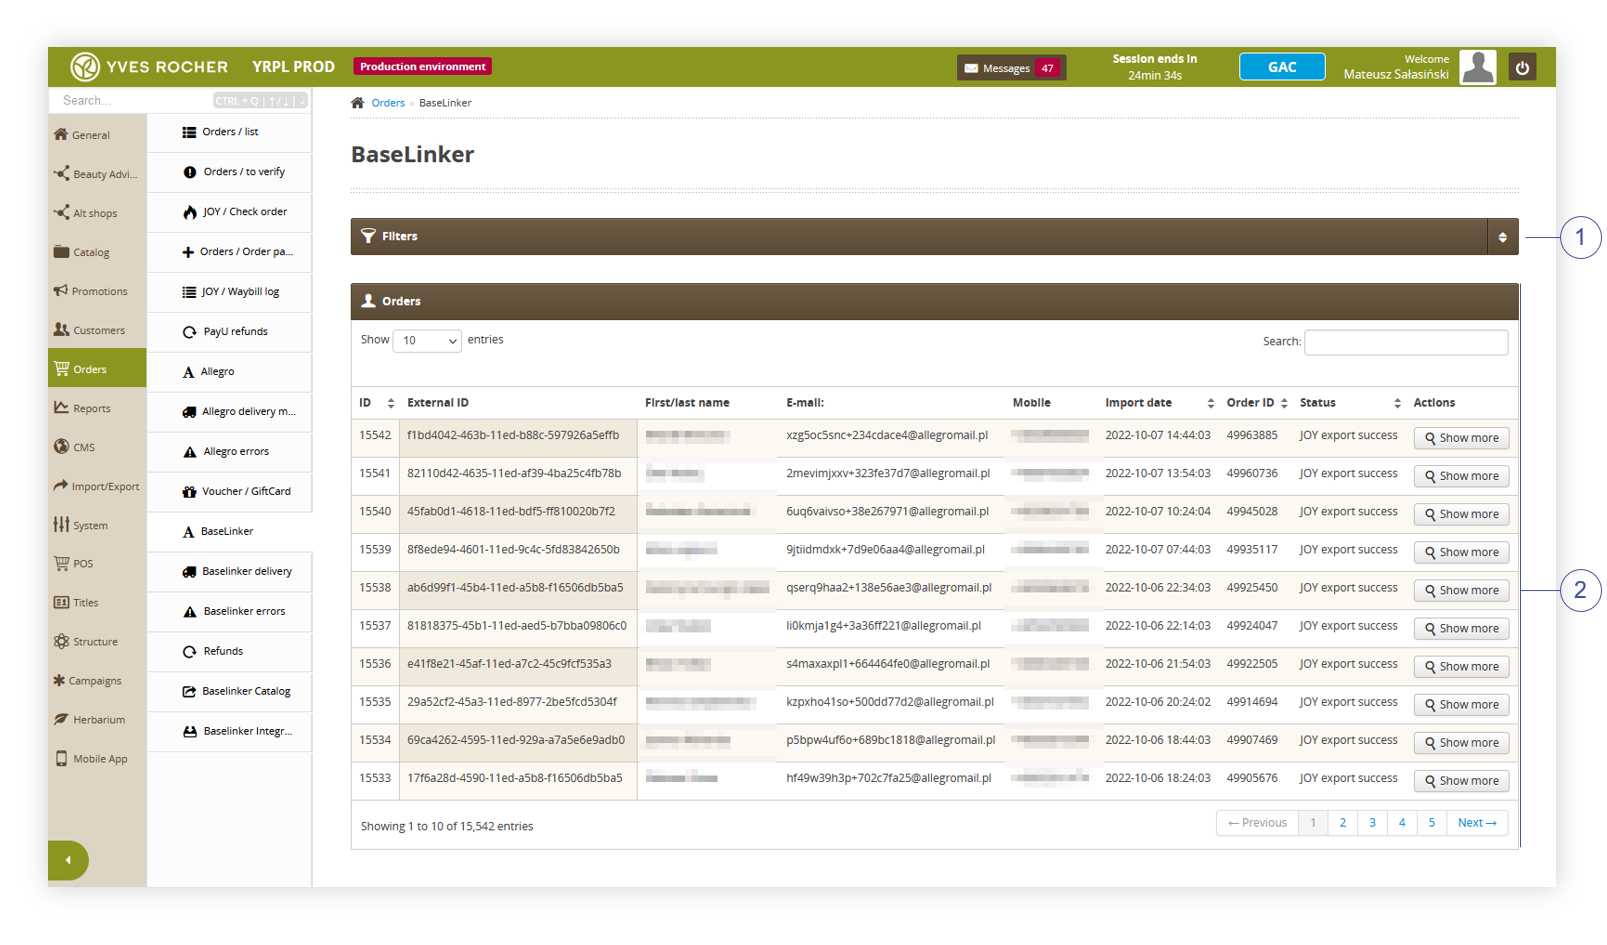Open Alt shops sidebar section
Viewport: 1607px width, 945px height.
[x=97, y=213]
